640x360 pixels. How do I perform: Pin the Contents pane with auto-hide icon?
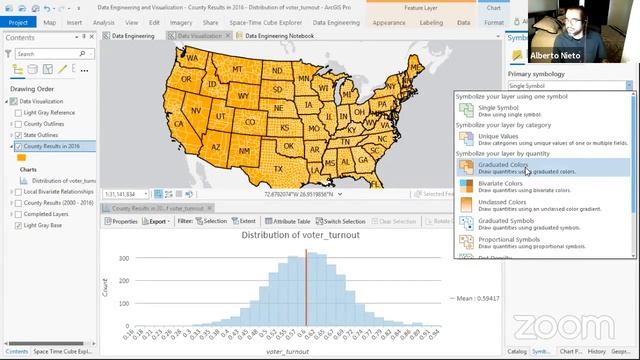pyautogui.click(x=84, y=37)
